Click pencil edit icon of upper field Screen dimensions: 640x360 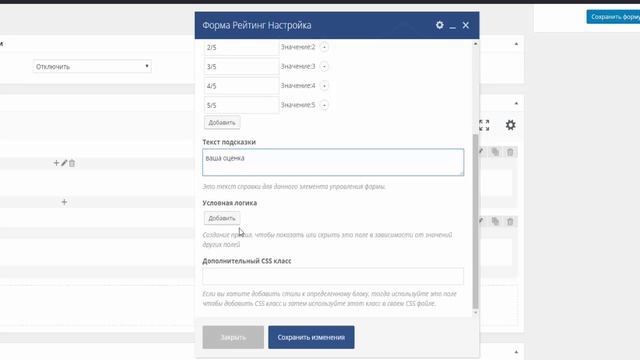pos(481,152)
